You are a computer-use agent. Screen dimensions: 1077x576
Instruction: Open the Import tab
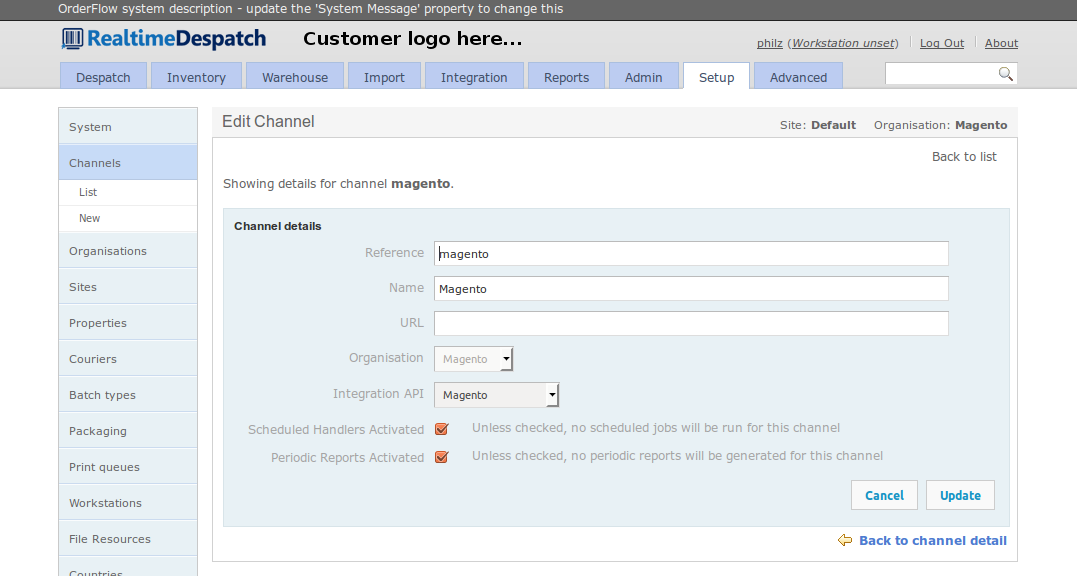pos(384,76)
